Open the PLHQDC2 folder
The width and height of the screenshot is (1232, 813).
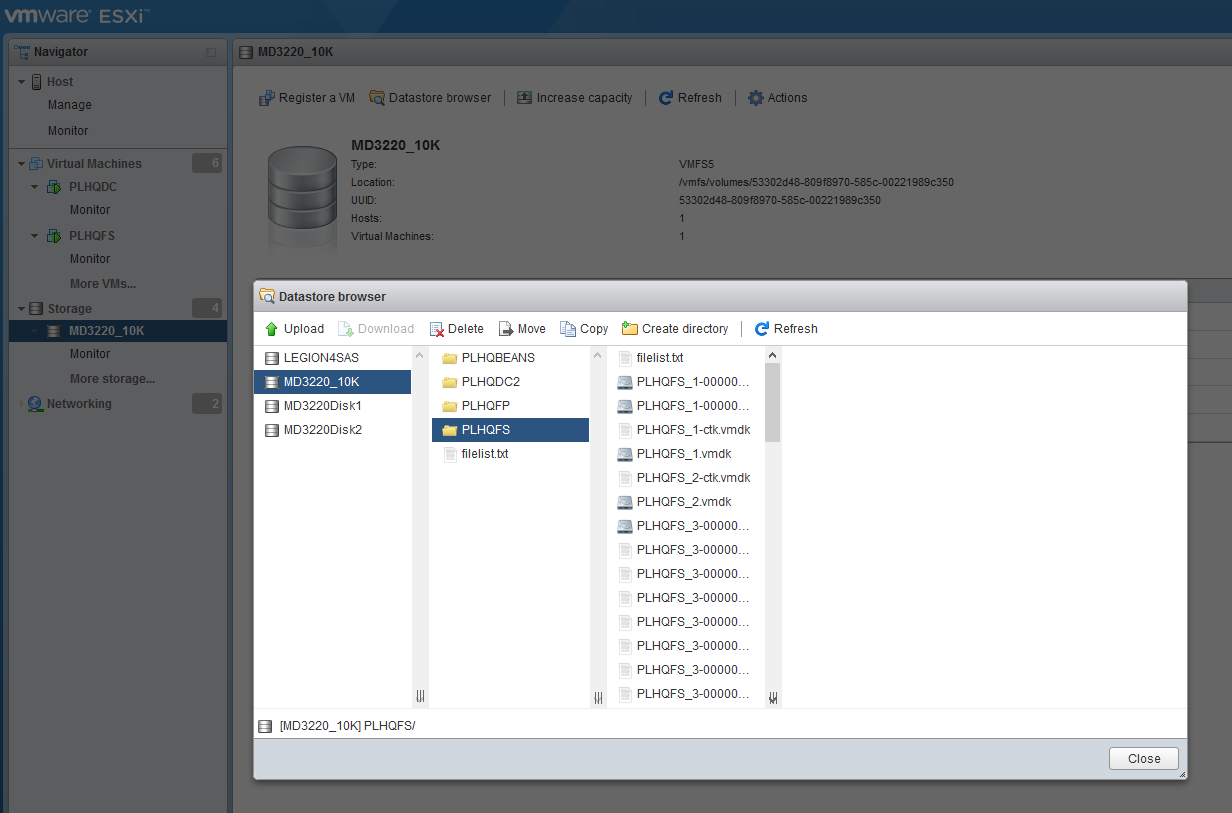(510, 382)
